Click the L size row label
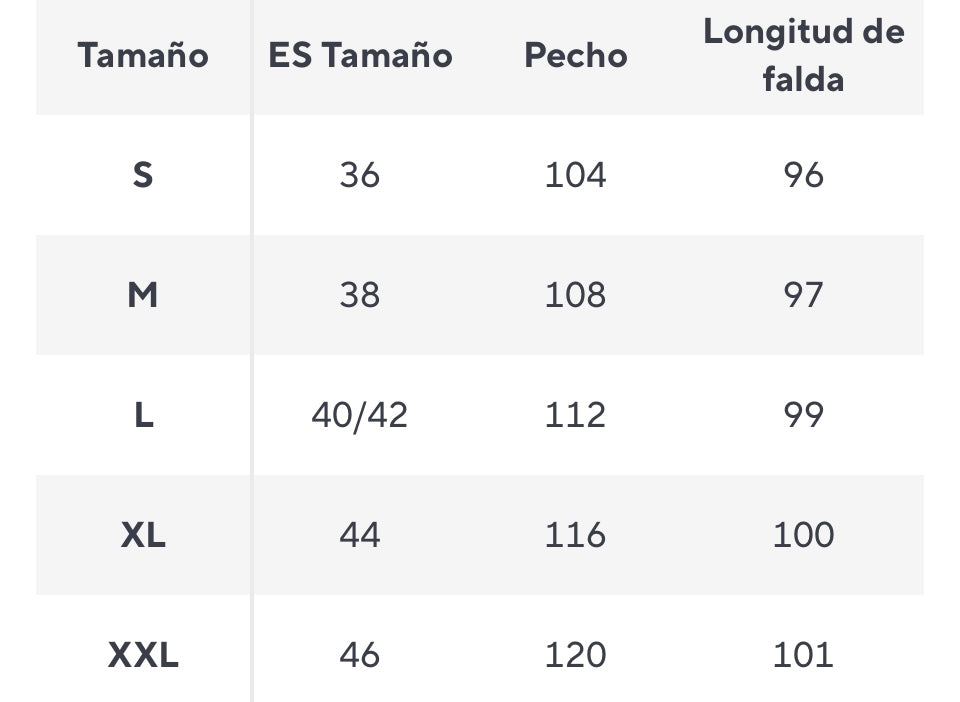This screenshot has height=702, width=960. coord(143,415)
